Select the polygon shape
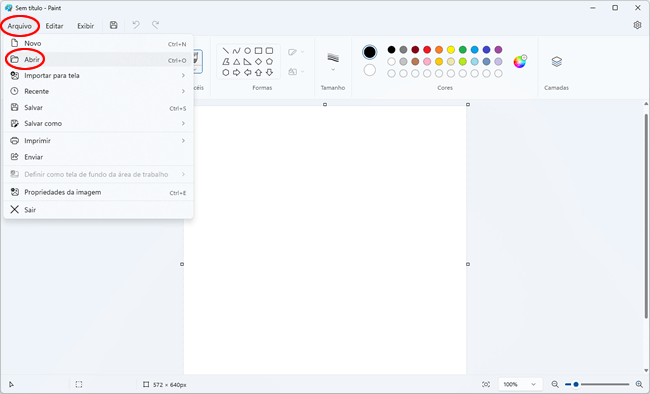 (226, 61)
